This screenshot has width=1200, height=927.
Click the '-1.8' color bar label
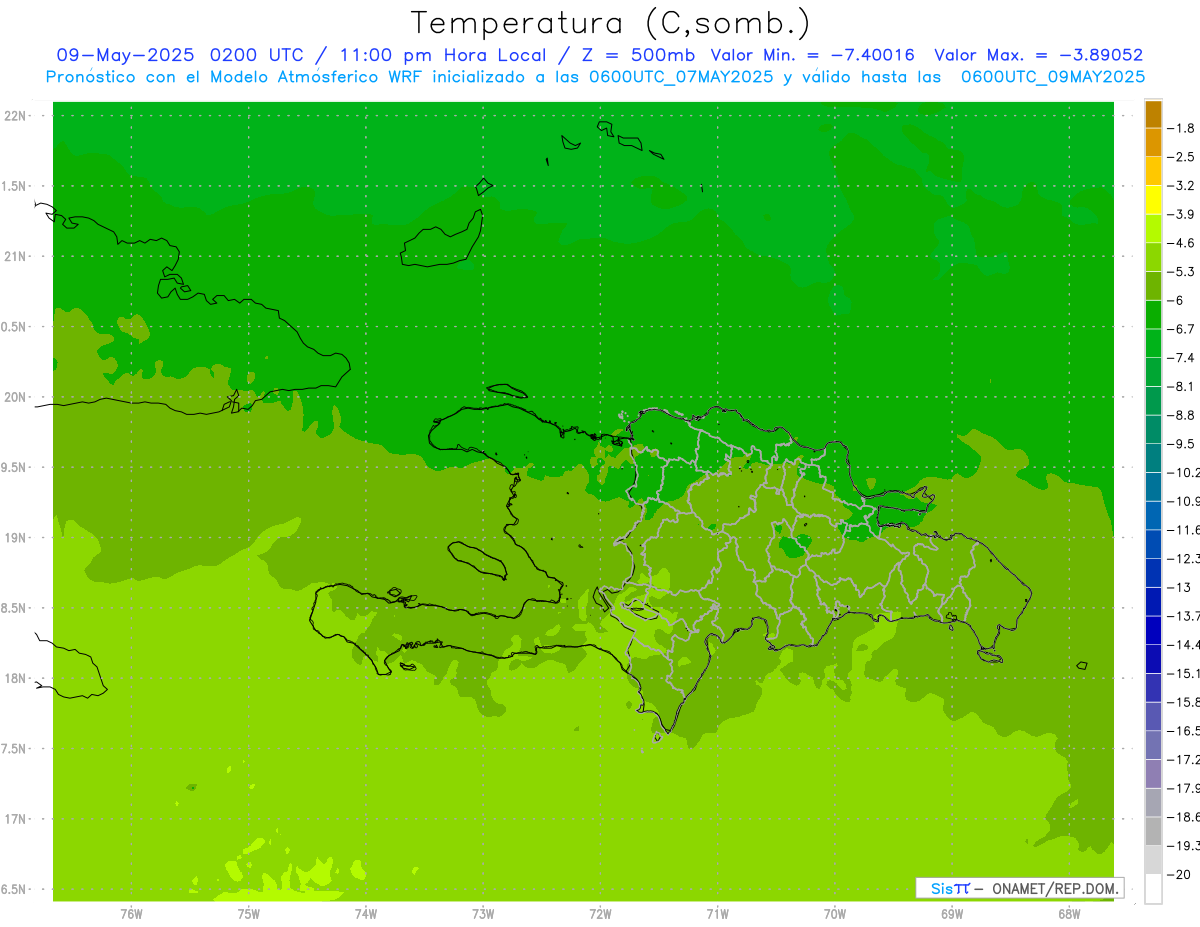[1181, 128]
